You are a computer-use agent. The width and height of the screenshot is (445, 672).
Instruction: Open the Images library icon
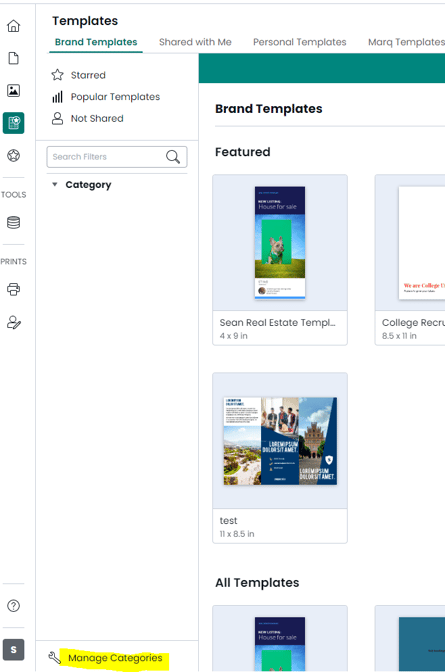(x=13, y=90)
